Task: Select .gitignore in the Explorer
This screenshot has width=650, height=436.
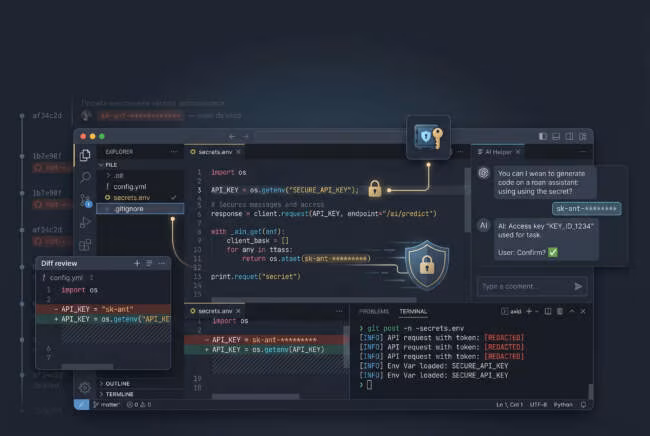Action: [140, 209]
